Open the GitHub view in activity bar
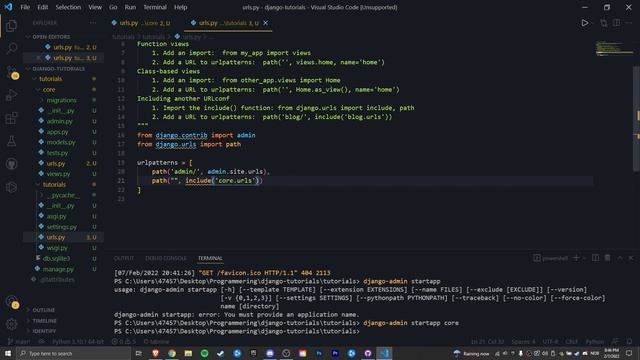 click(11, 164)
